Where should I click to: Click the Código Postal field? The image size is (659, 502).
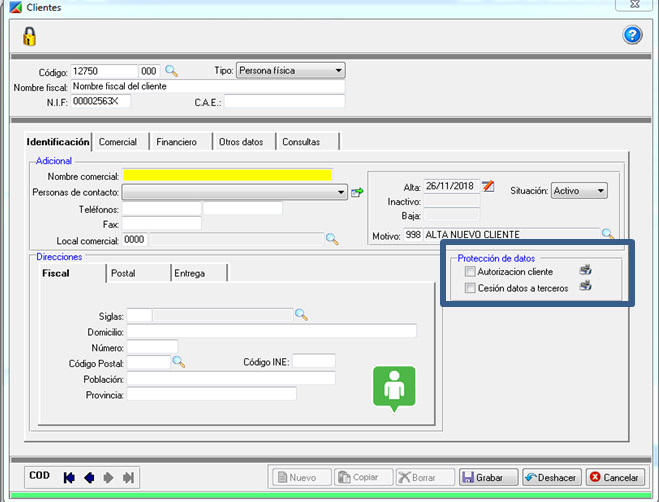[x=148, y=362]
